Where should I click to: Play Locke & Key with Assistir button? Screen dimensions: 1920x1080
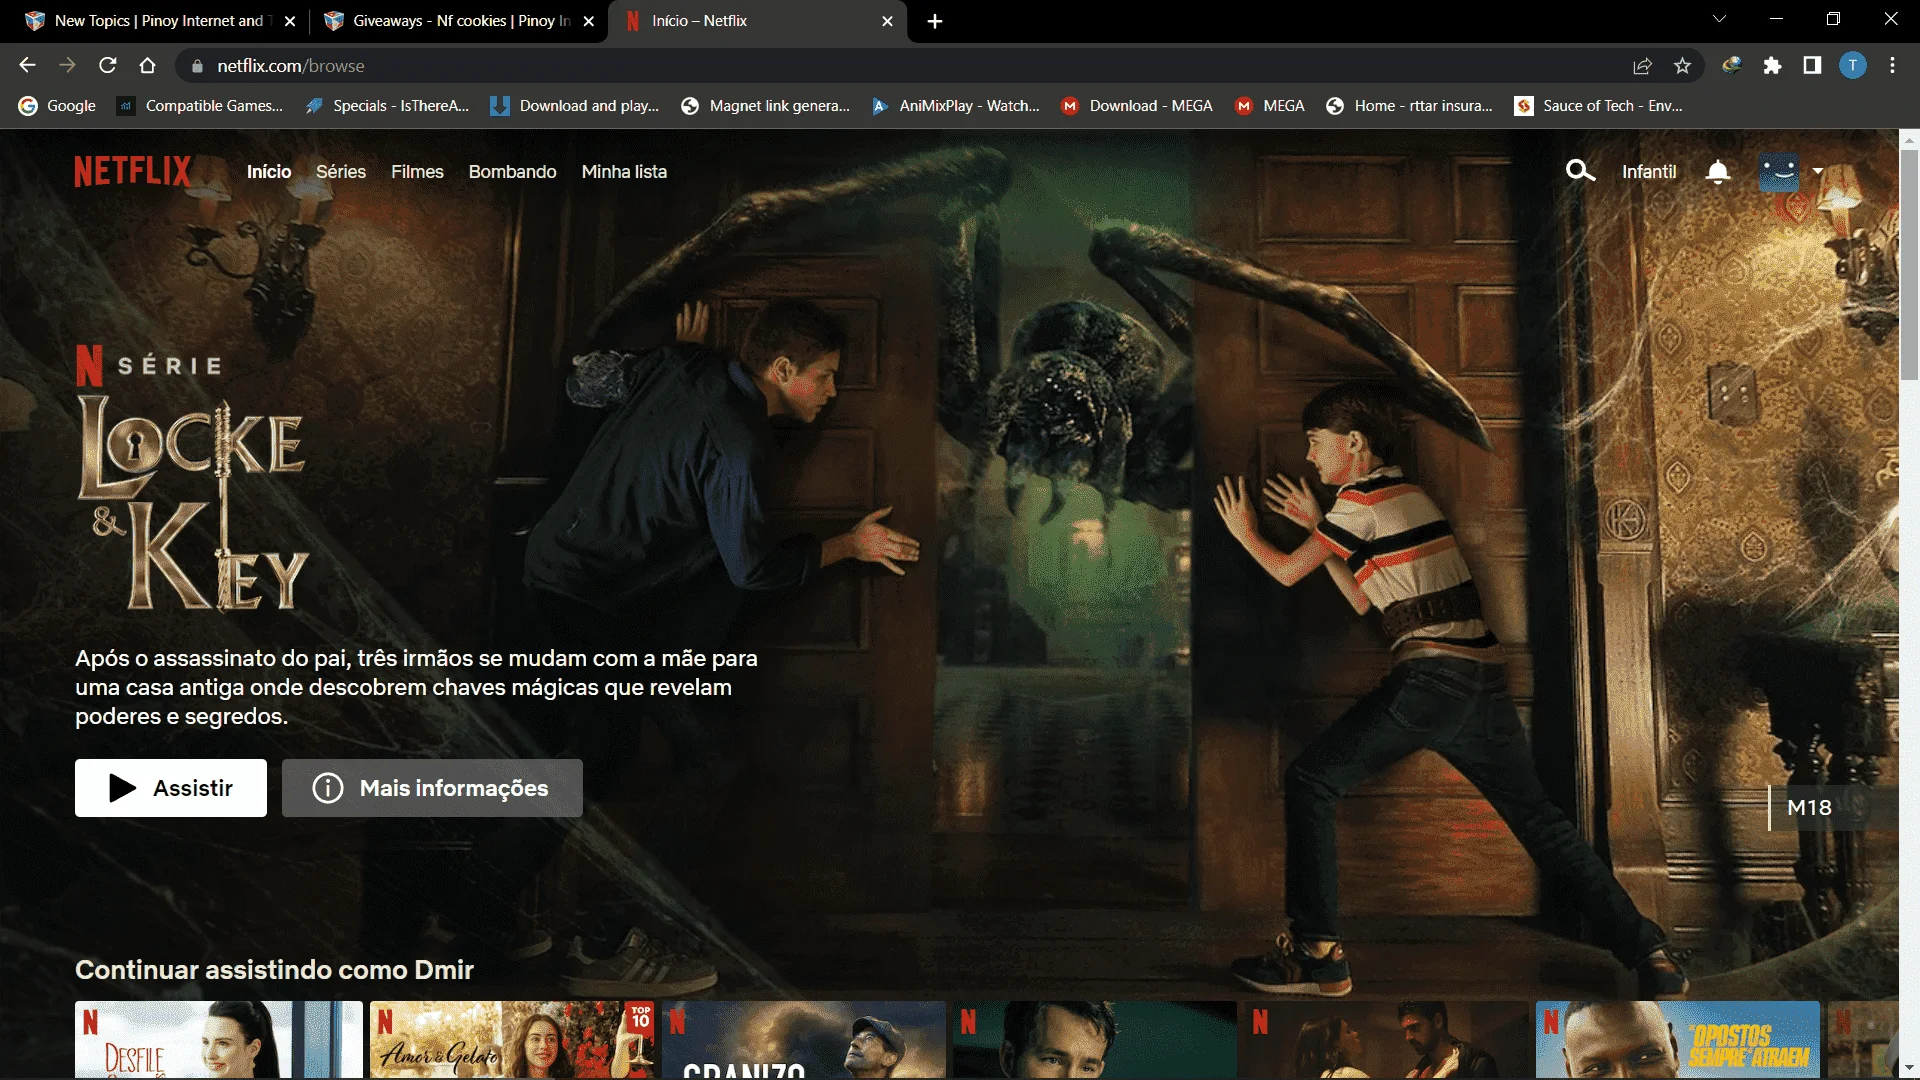click(171, 788)
